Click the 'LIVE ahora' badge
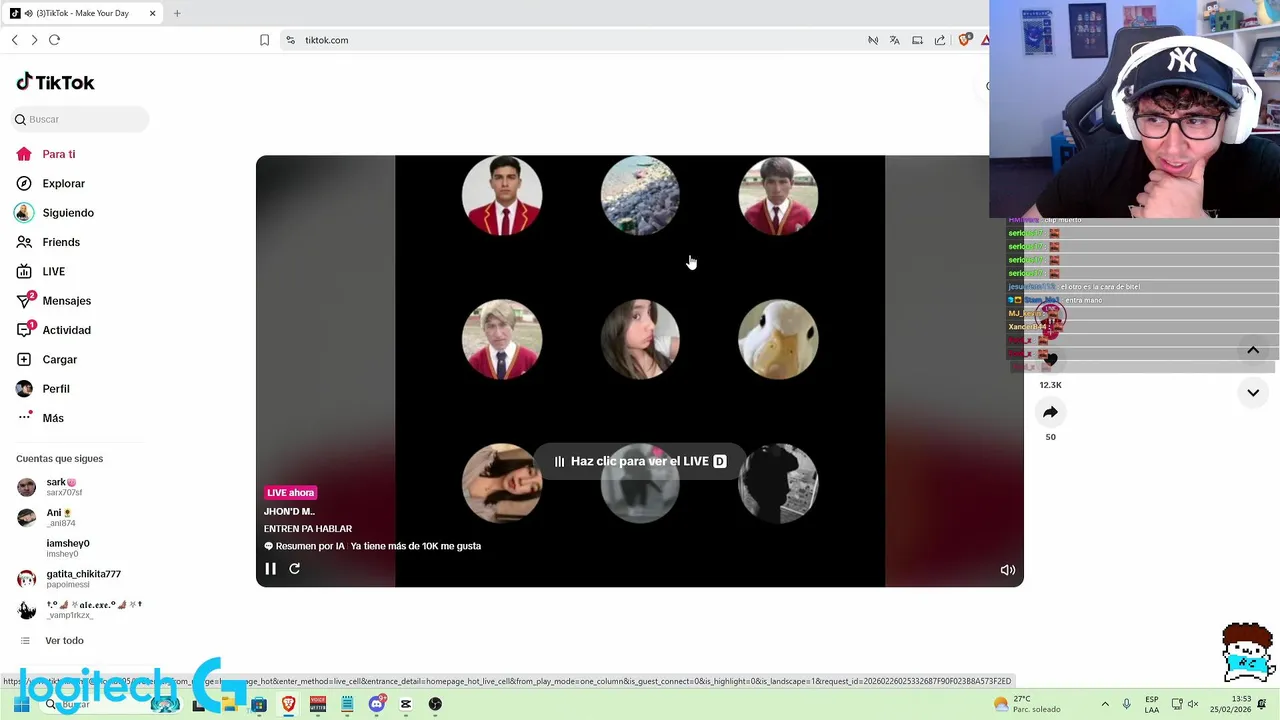Viewport: 1280px width, 720px height. coord(290,492)
